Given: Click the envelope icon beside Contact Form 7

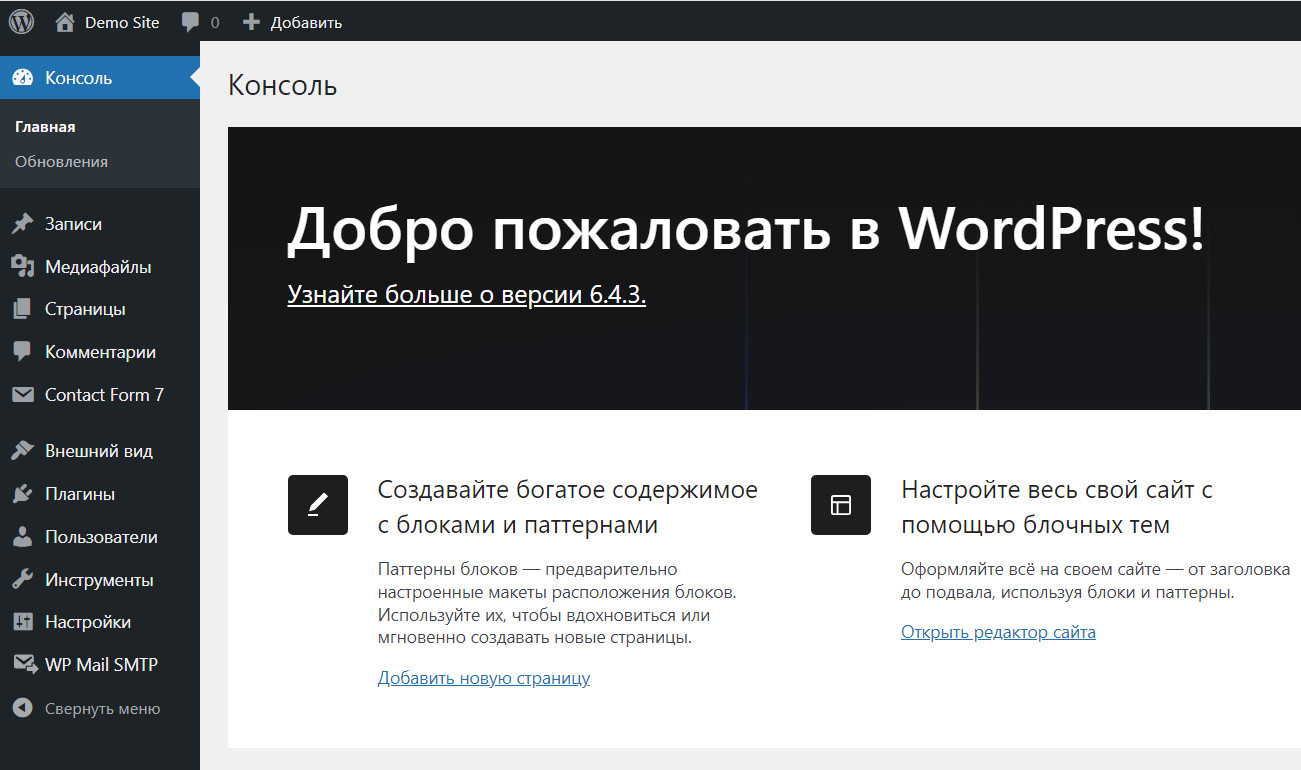Looking at the screenshot, I should (22, 395).
